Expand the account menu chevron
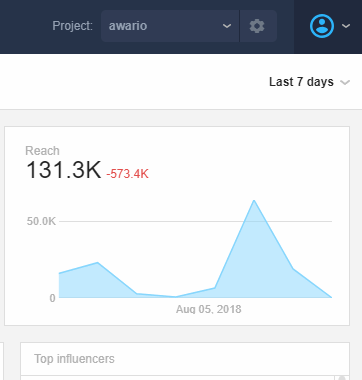This screenshot has height=380, width=362. pos(346,26)
